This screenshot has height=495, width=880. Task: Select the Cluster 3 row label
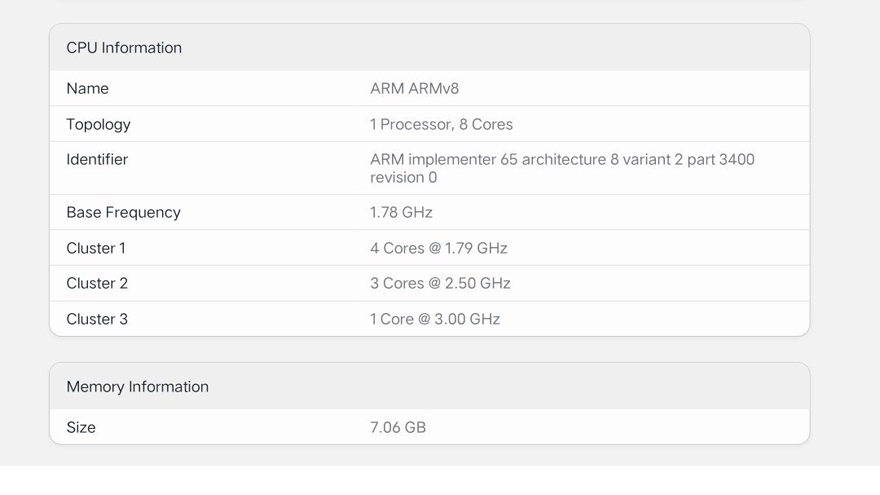click(x=97, y=320)
